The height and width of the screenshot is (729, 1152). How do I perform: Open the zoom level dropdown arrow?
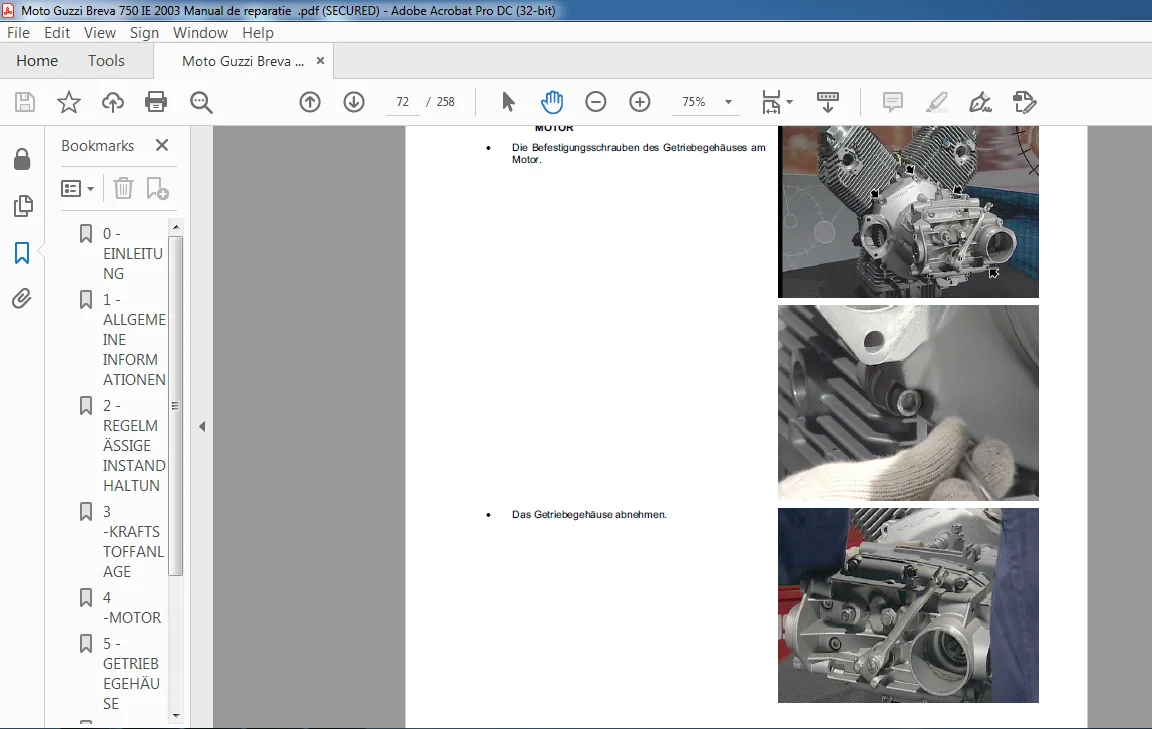[x=729, y=102]
